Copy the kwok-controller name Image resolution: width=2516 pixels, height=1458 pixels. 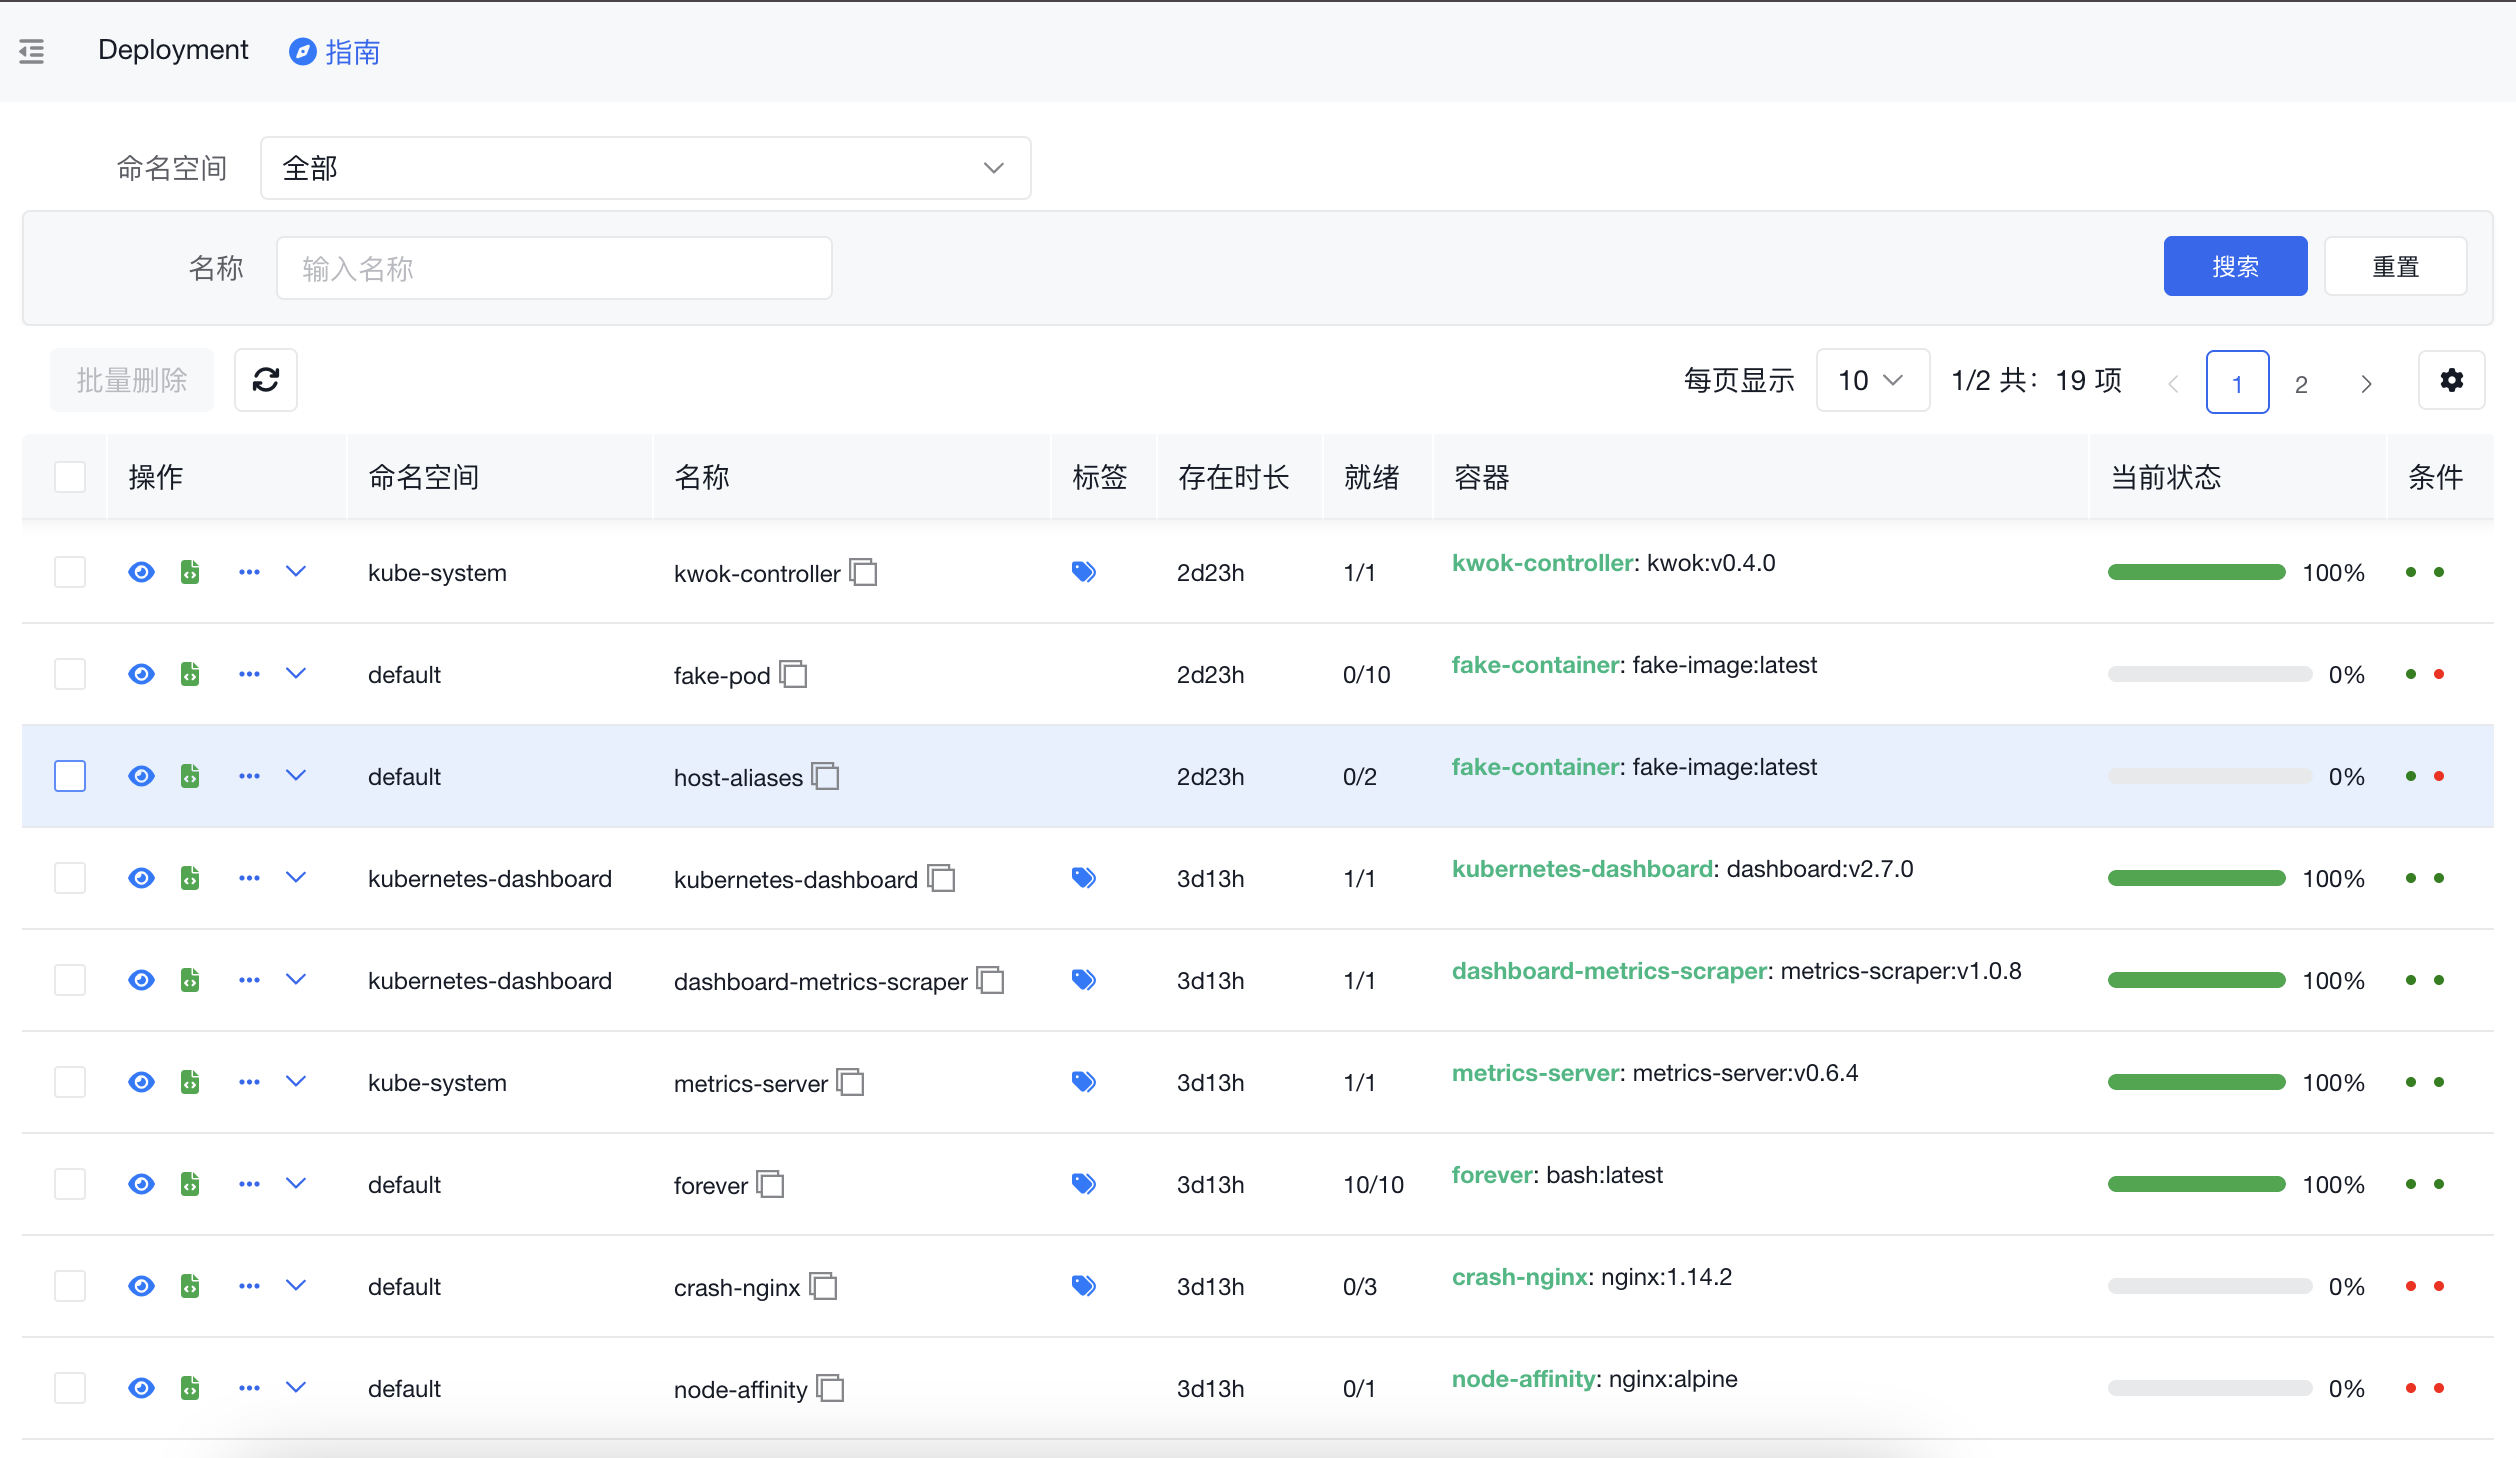point(864,572)
